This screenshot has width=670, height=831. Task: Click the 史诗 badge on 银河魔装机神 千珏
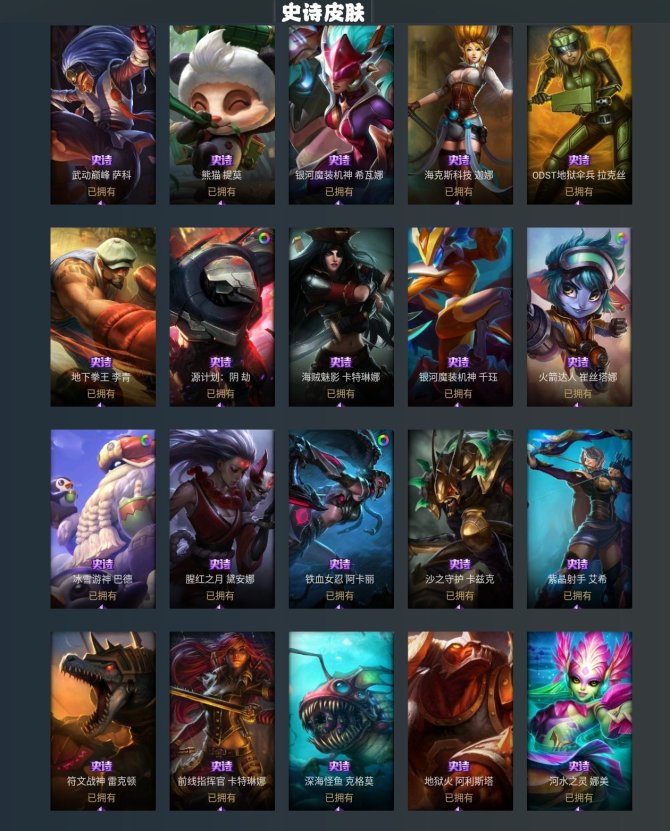458,362
